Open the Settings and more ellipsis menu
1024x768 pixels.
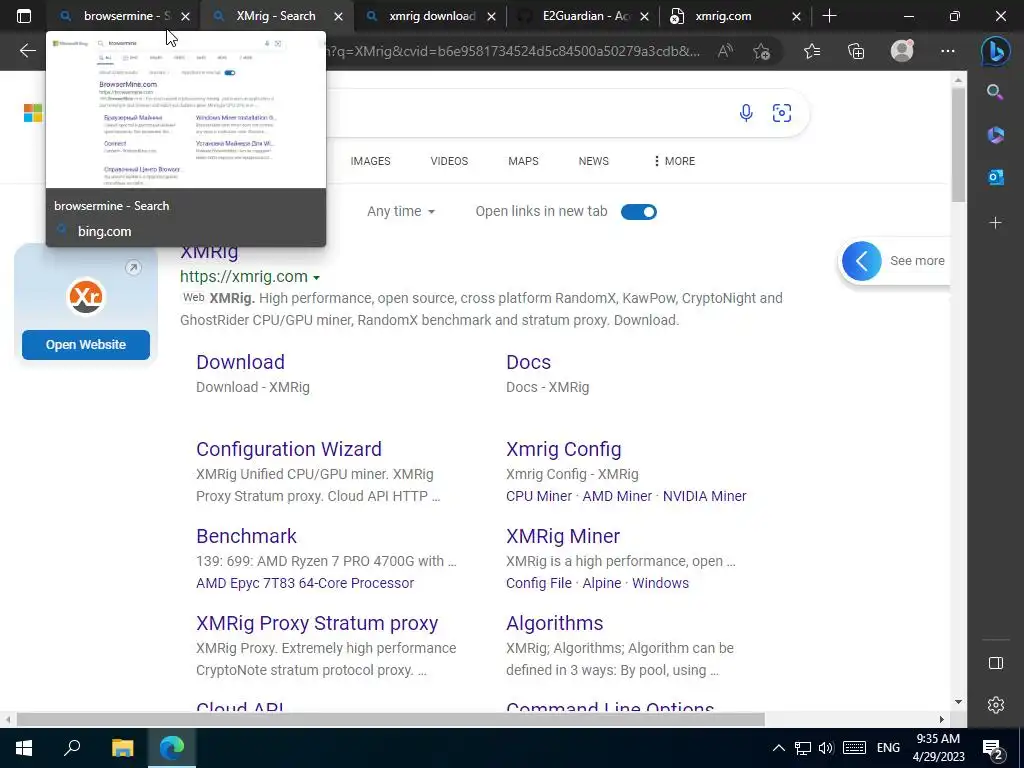(x=948, y=51)
